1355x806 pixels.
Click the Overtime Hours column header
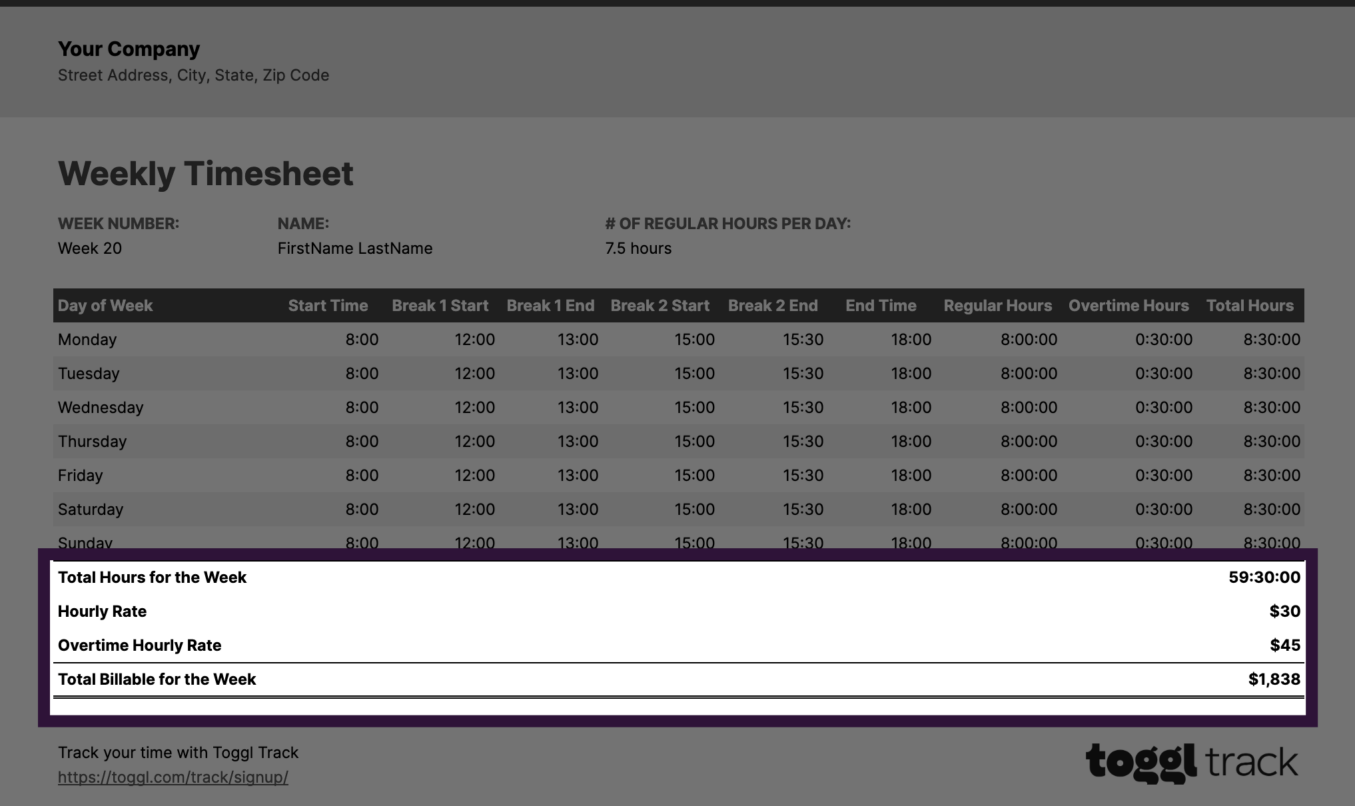[1128, 305]
